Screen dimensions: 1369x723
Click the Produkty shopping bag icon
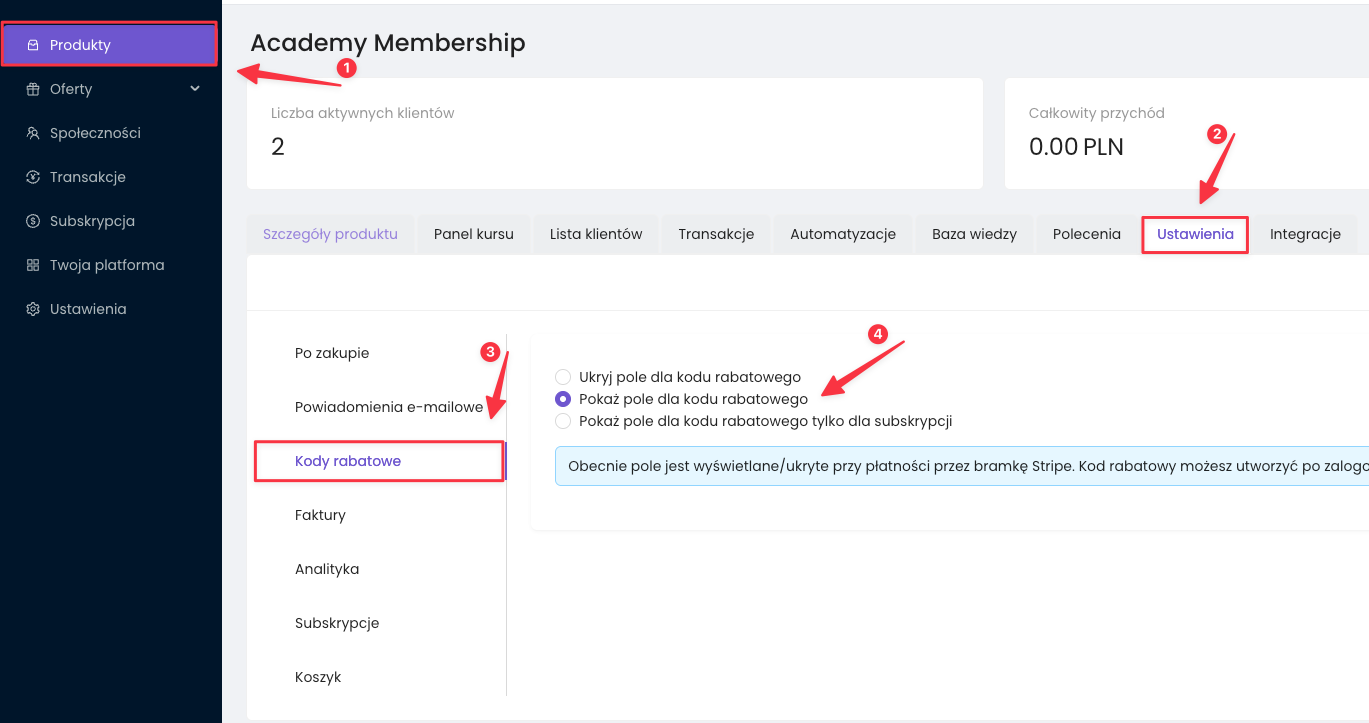pyautogui.click(x=33, y=45)
